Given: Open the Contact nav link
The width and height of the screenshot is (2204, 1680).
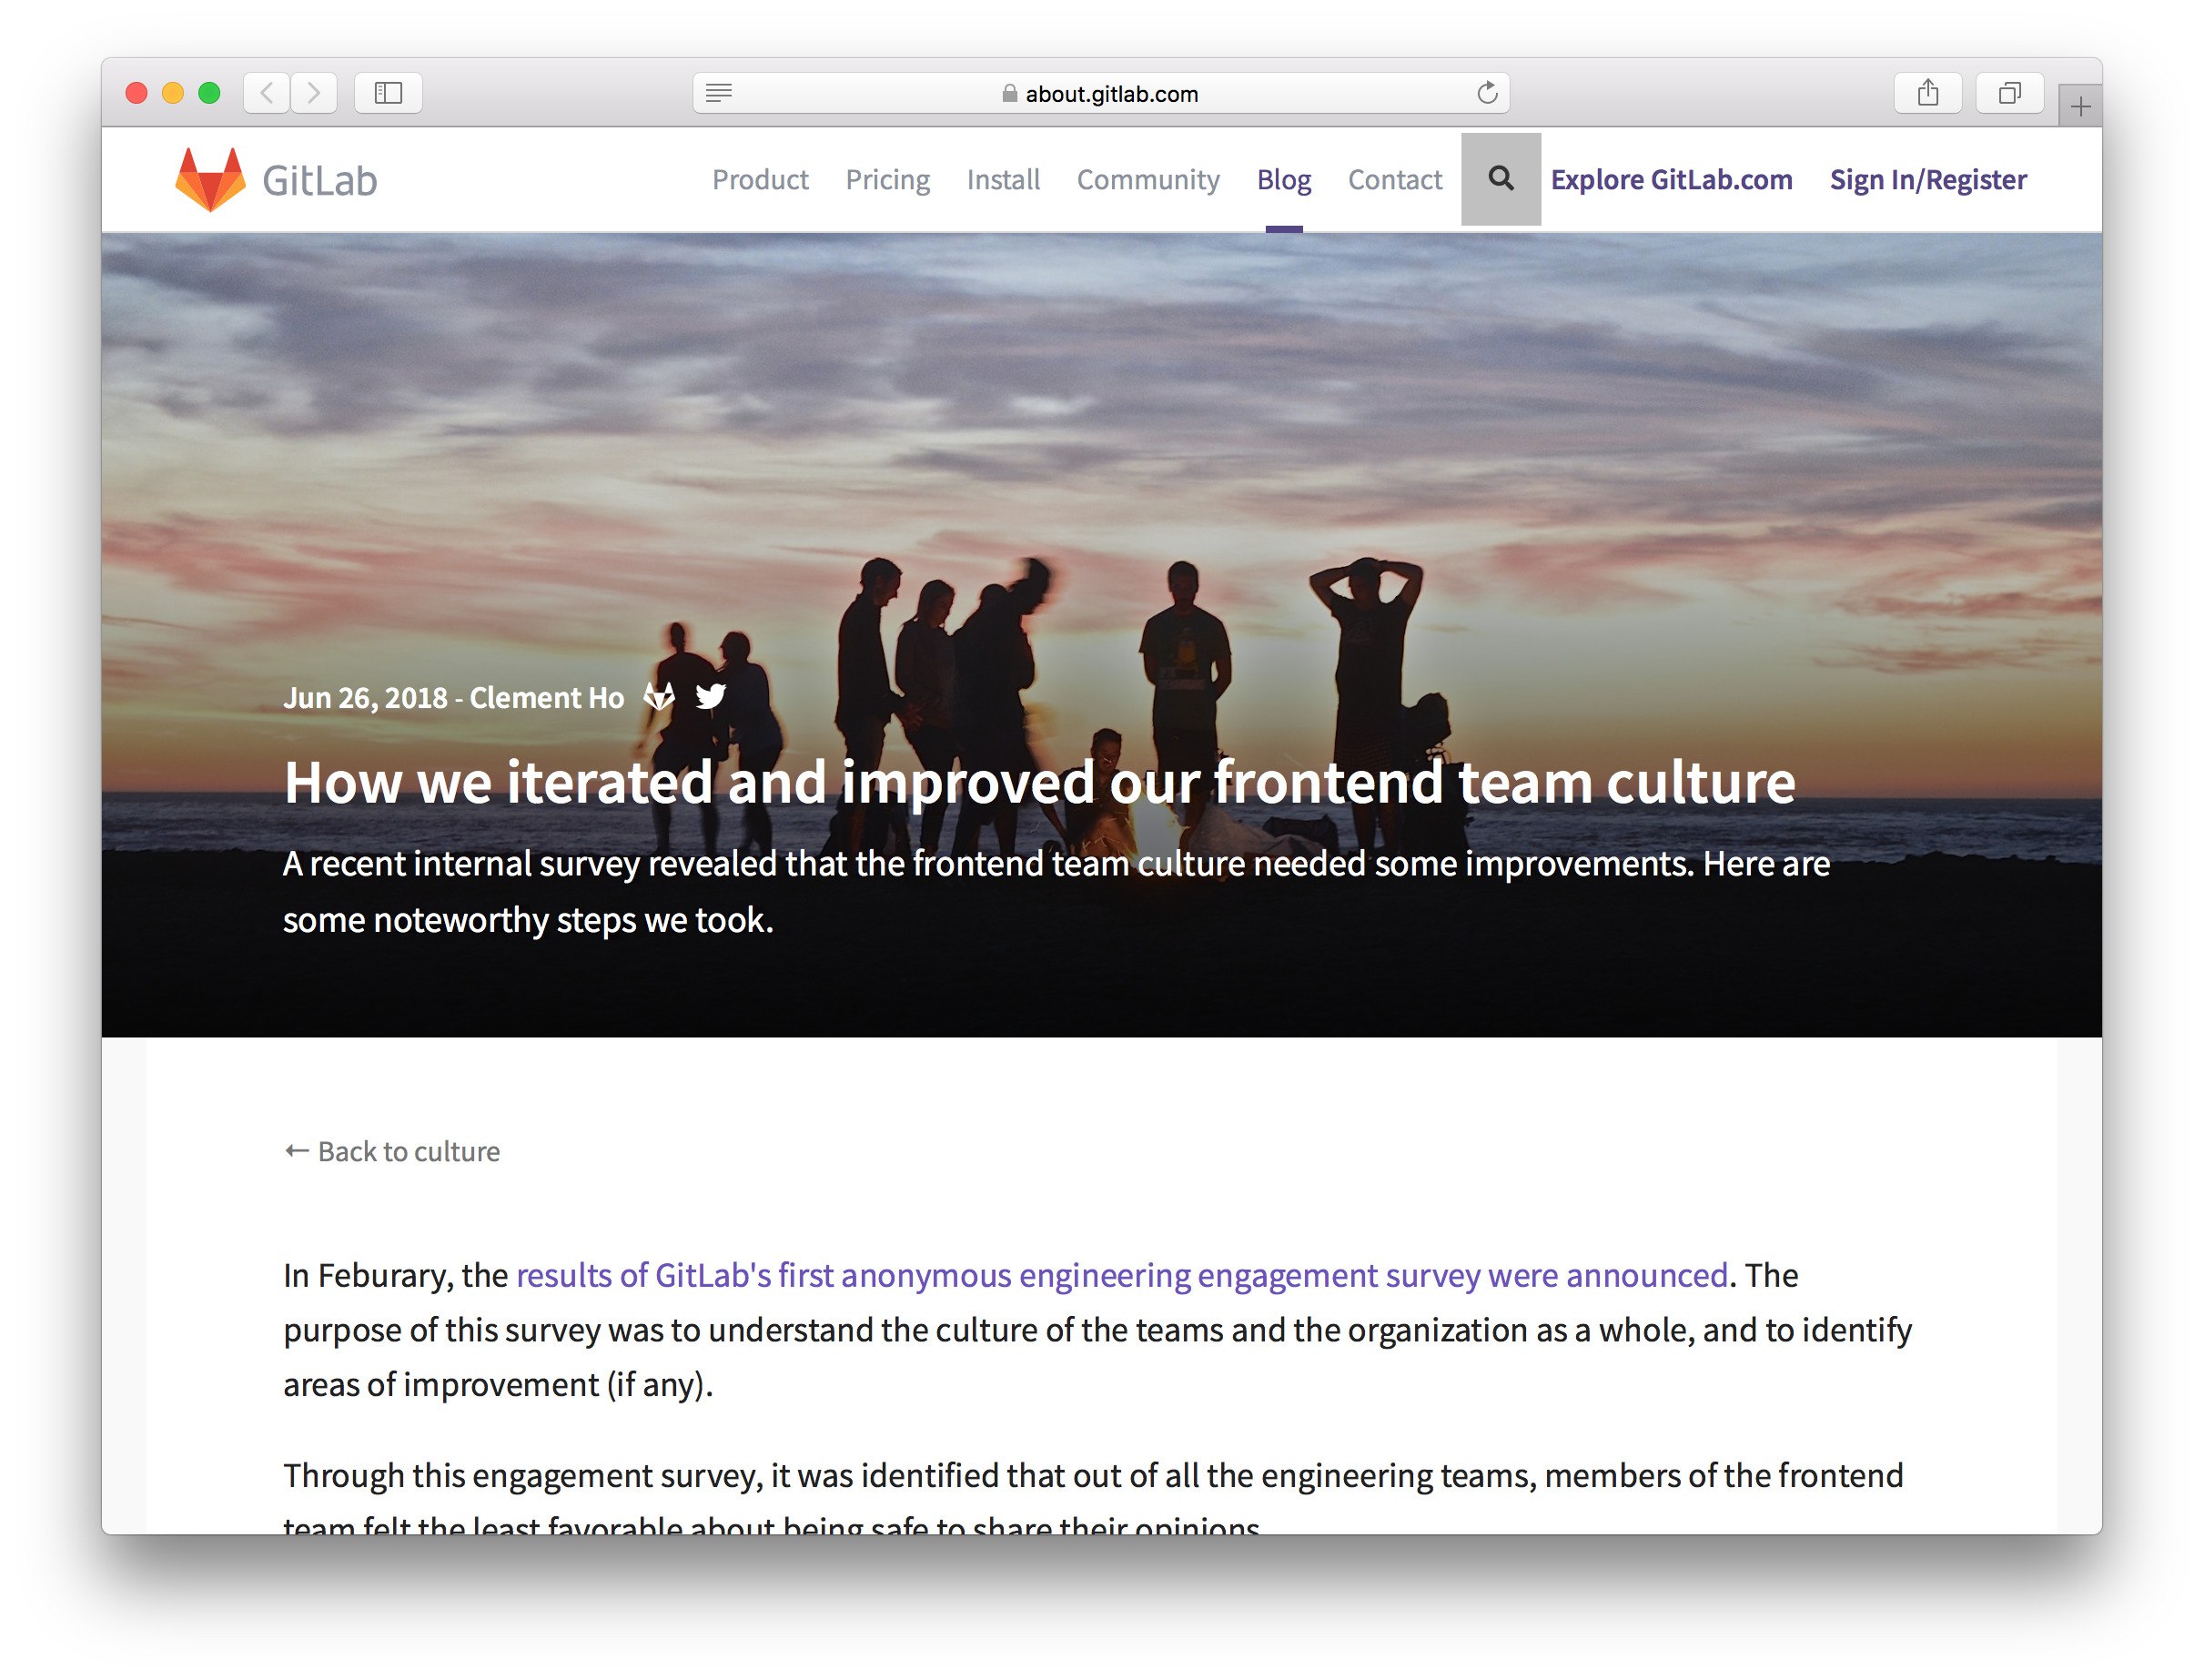Looking at the screenshot, I should (x=1395, y=180).
